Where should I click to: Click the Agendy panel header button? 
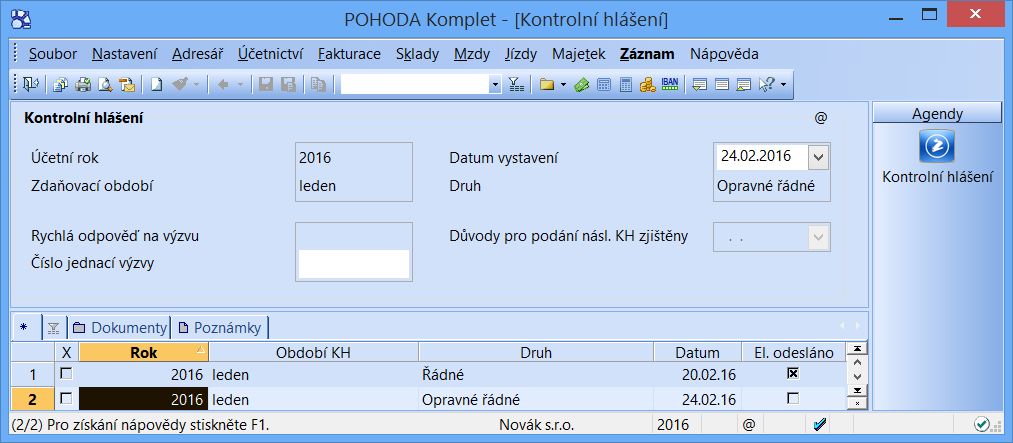coord(937,114)
